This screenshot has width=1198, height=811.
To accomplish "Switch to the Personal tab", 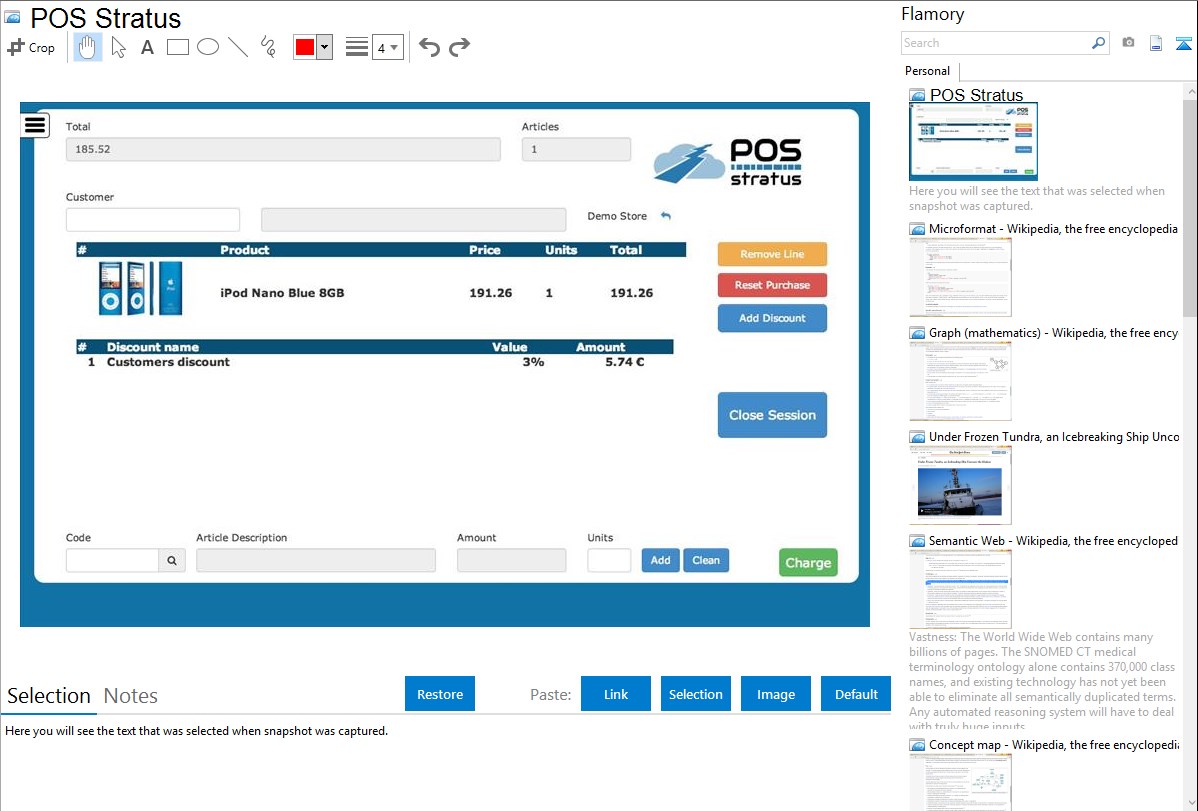I will click(928, 70).
